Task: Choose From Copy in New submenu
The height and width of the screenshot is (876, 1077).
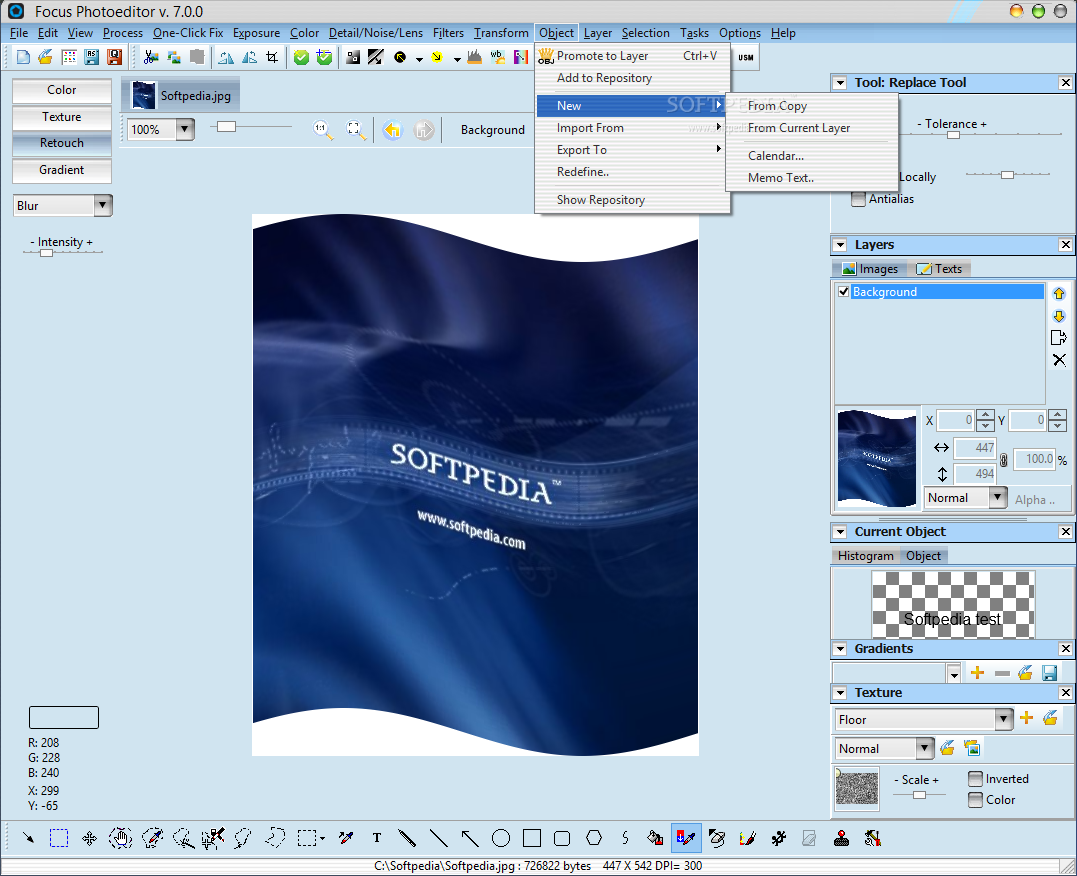Action: click(812, 106)
